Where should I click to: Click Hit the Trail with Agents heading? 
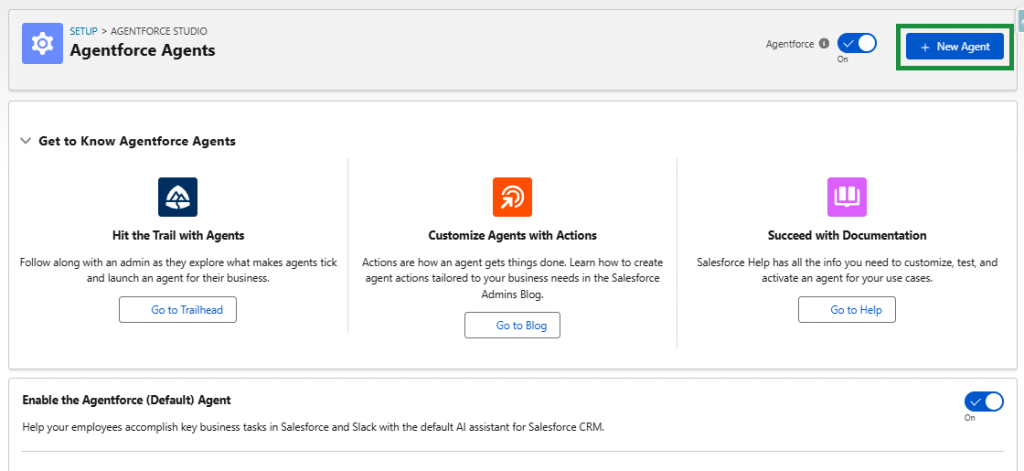click(x=178, y=235)
